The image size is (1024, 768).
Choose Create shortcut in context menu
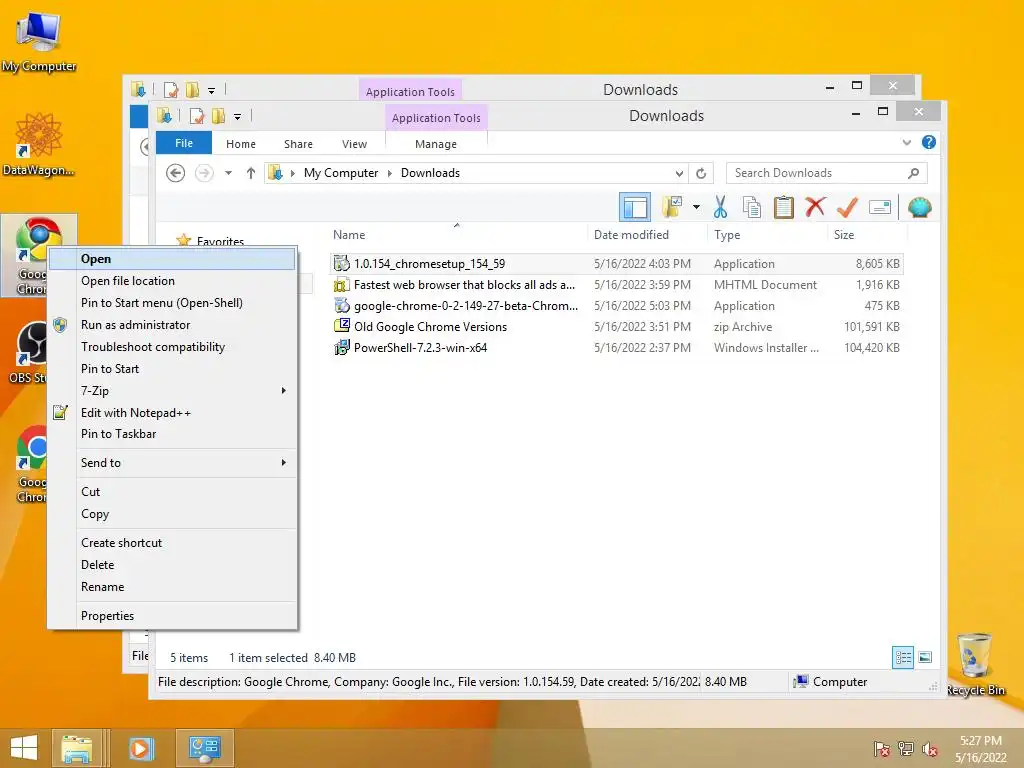click(172, 543)
